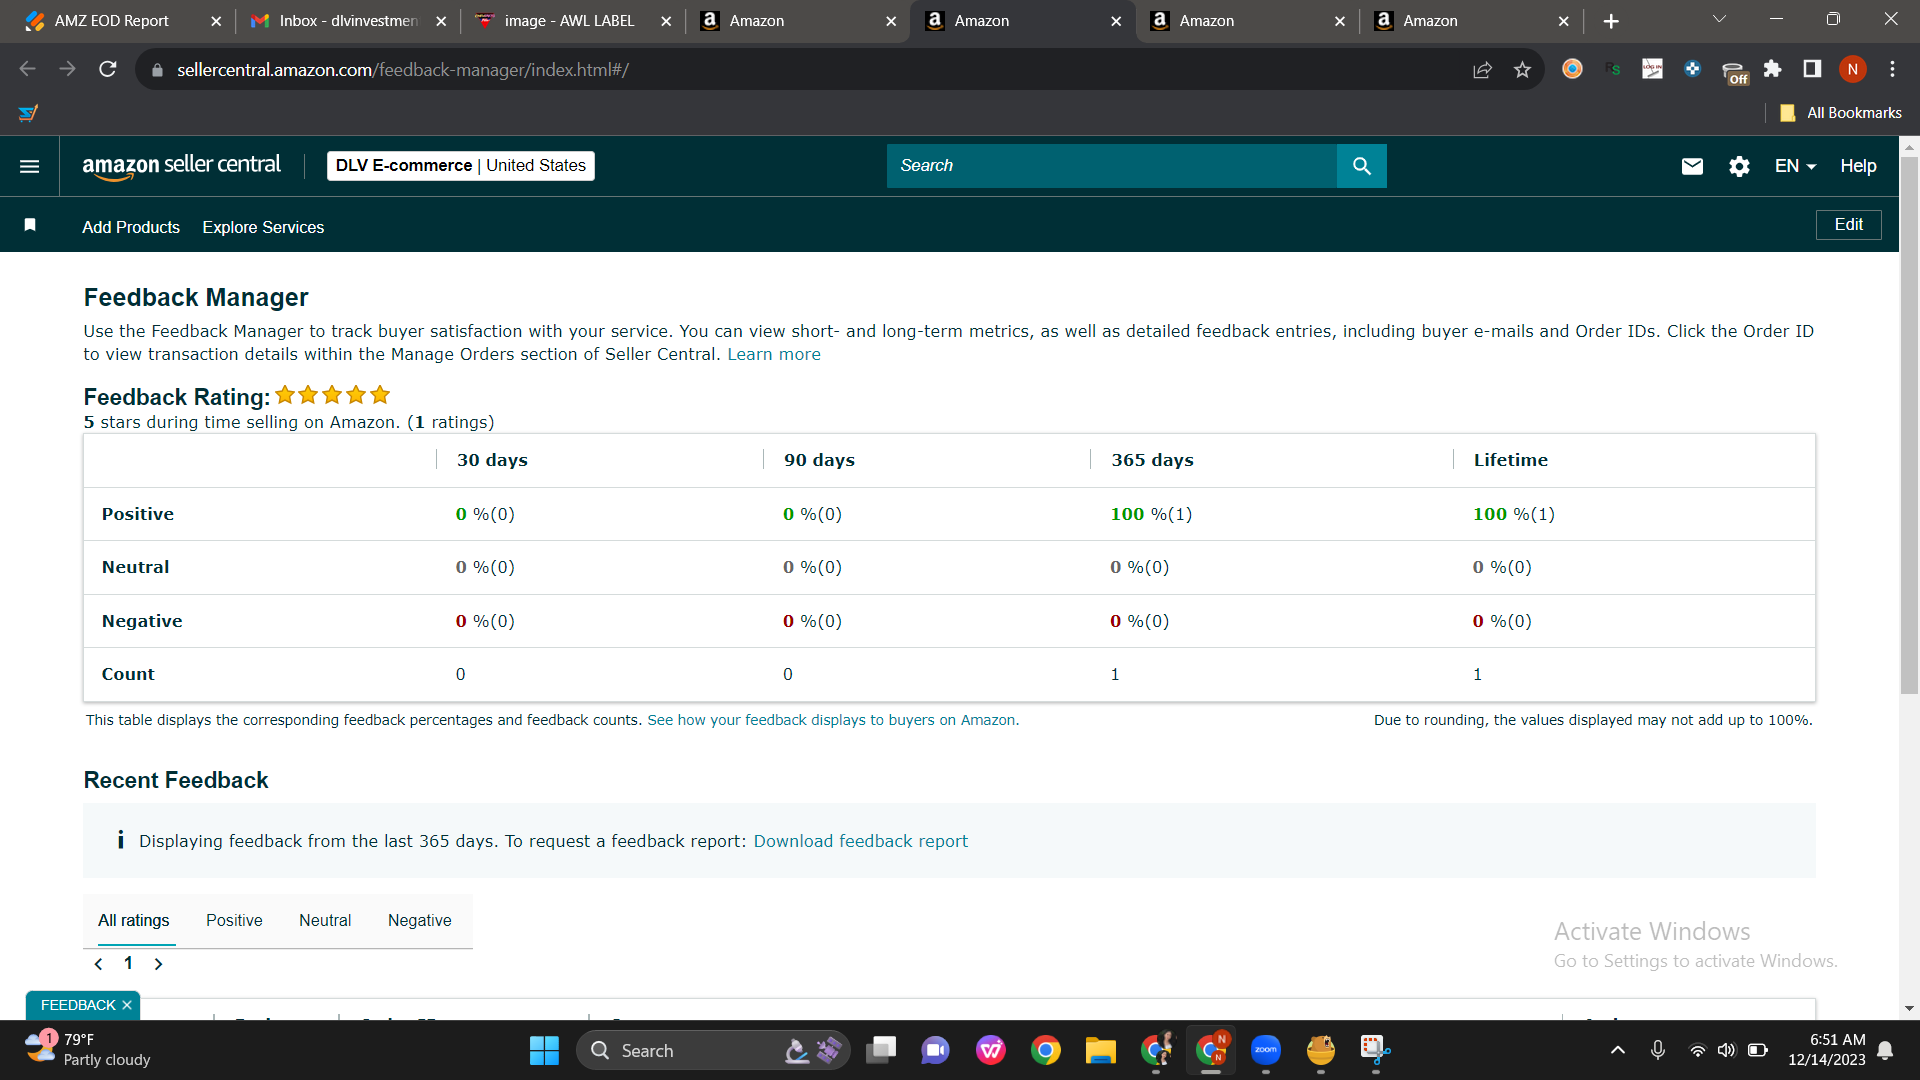Open the tab search dropdown in Chrome

(1719, 20)
